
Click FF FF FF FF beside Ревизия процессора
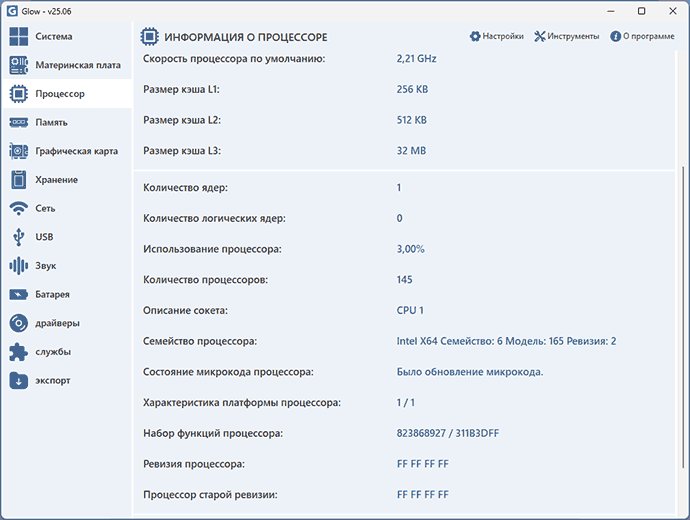(422, 464)
